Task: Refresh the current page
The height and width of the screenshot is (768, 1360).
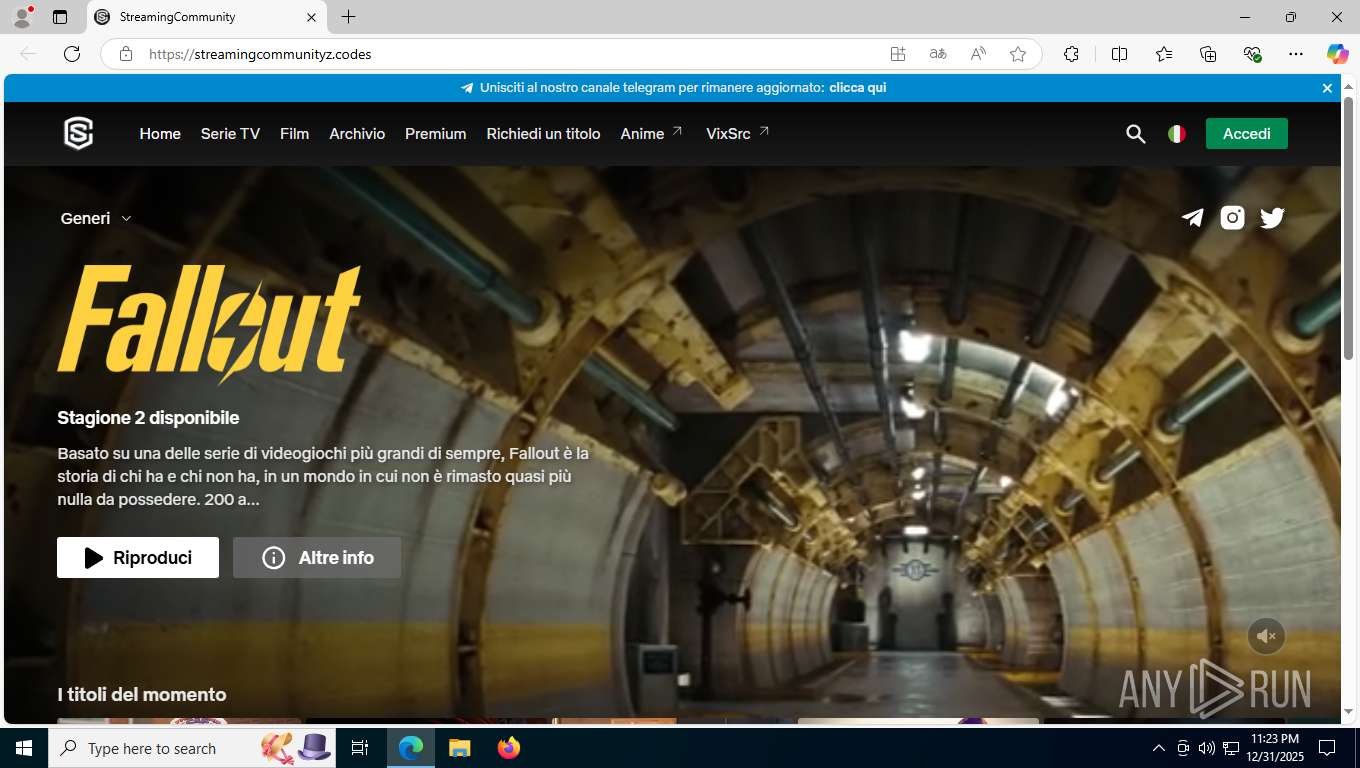Action: [72, 54]
